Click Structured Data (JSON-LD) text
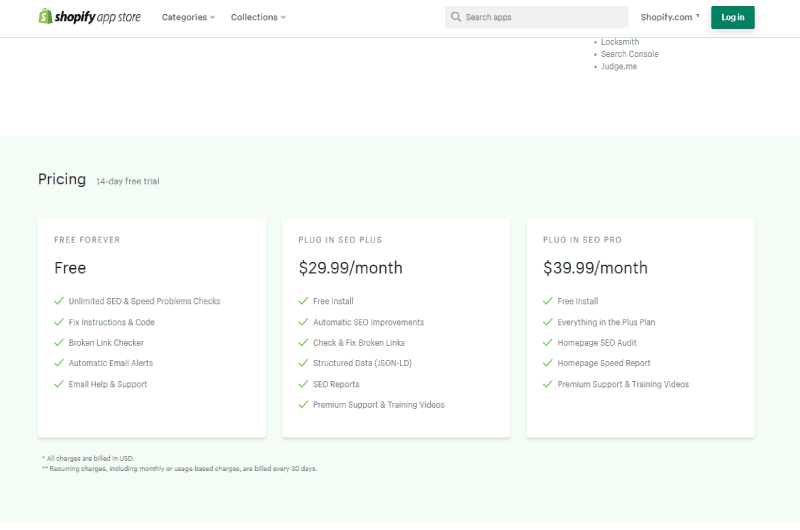This screenshot has width=800, height=530. (362, 363)
